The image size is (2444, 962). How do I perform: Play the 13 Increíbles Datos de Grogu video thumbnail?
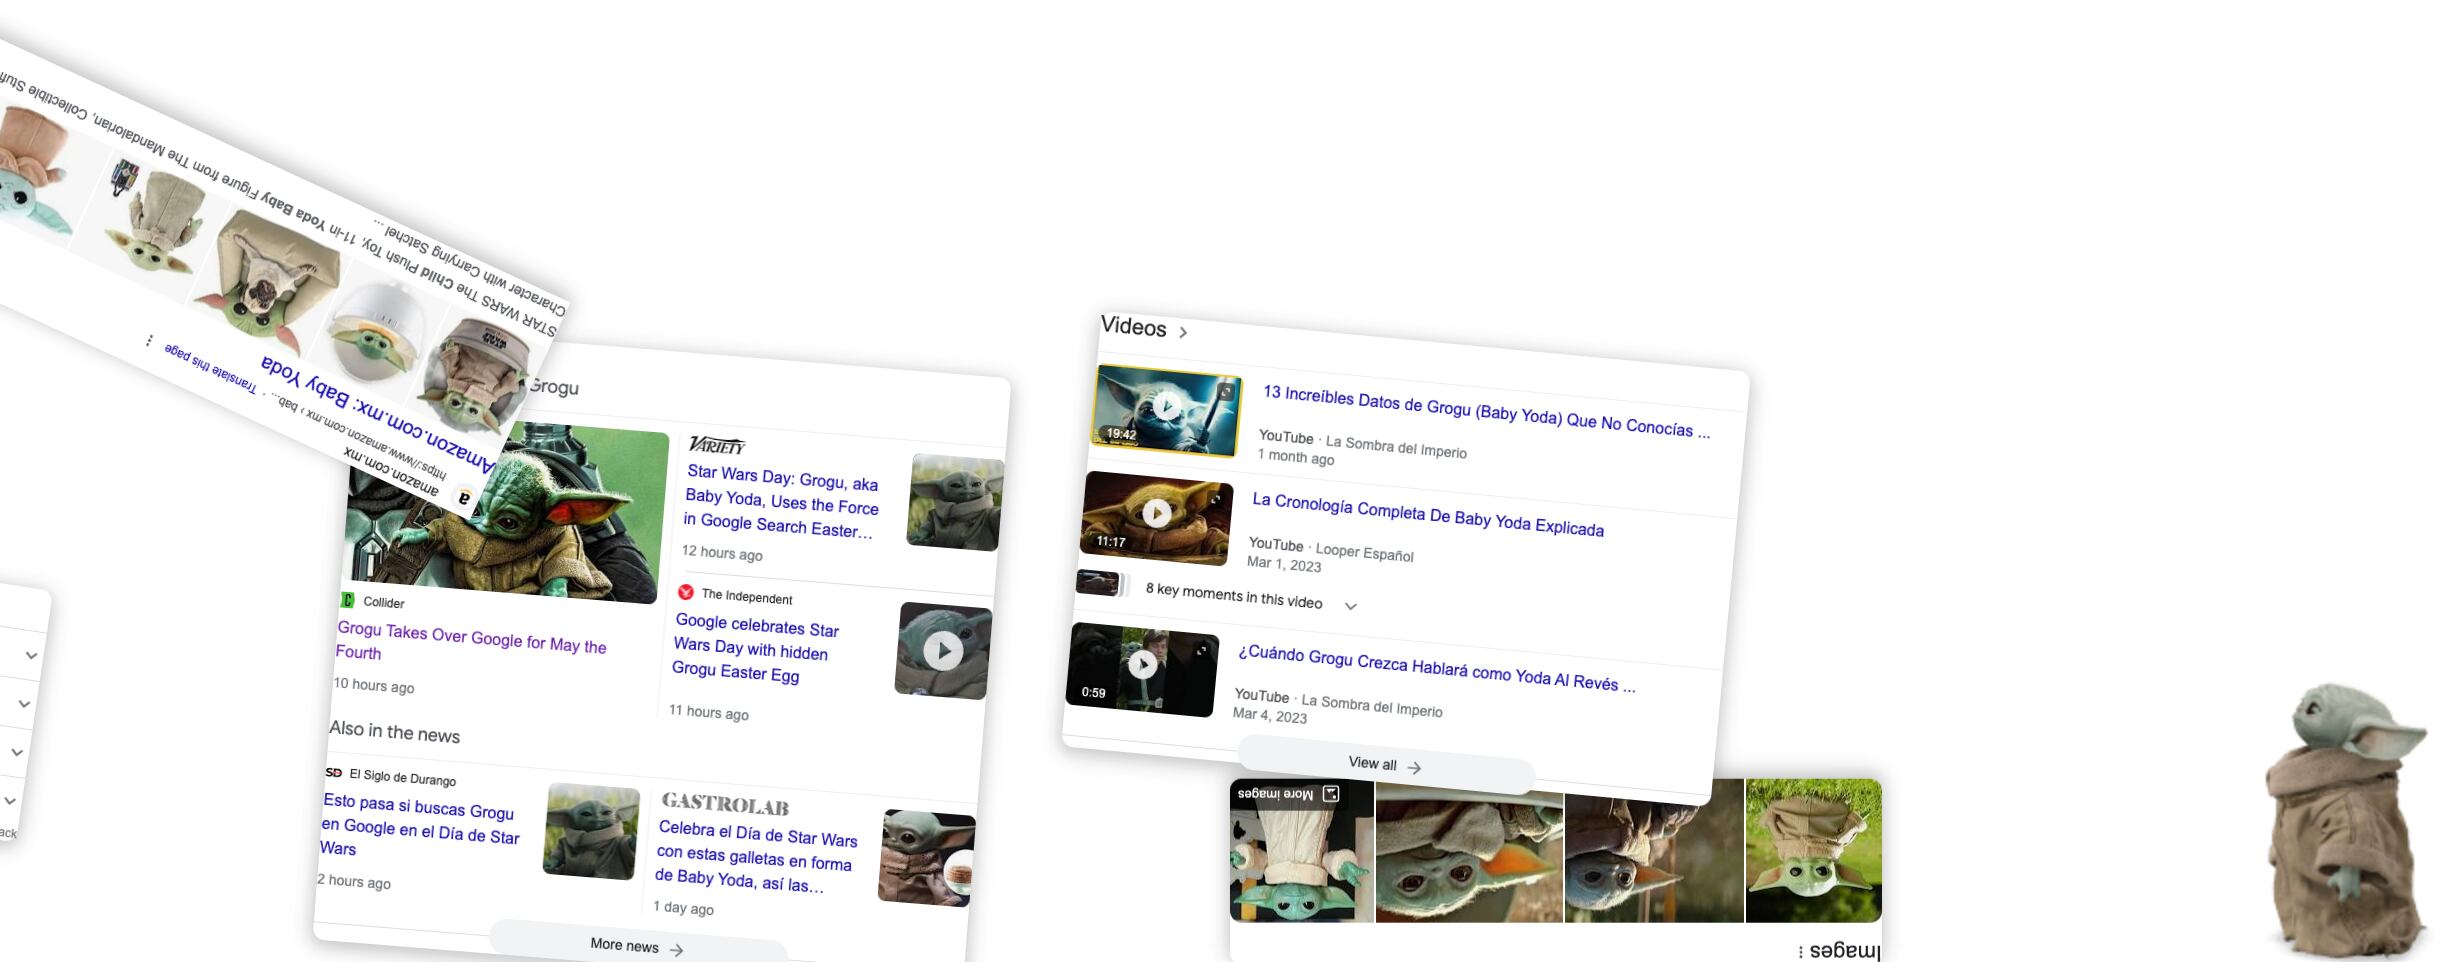tap(1166, 406)
